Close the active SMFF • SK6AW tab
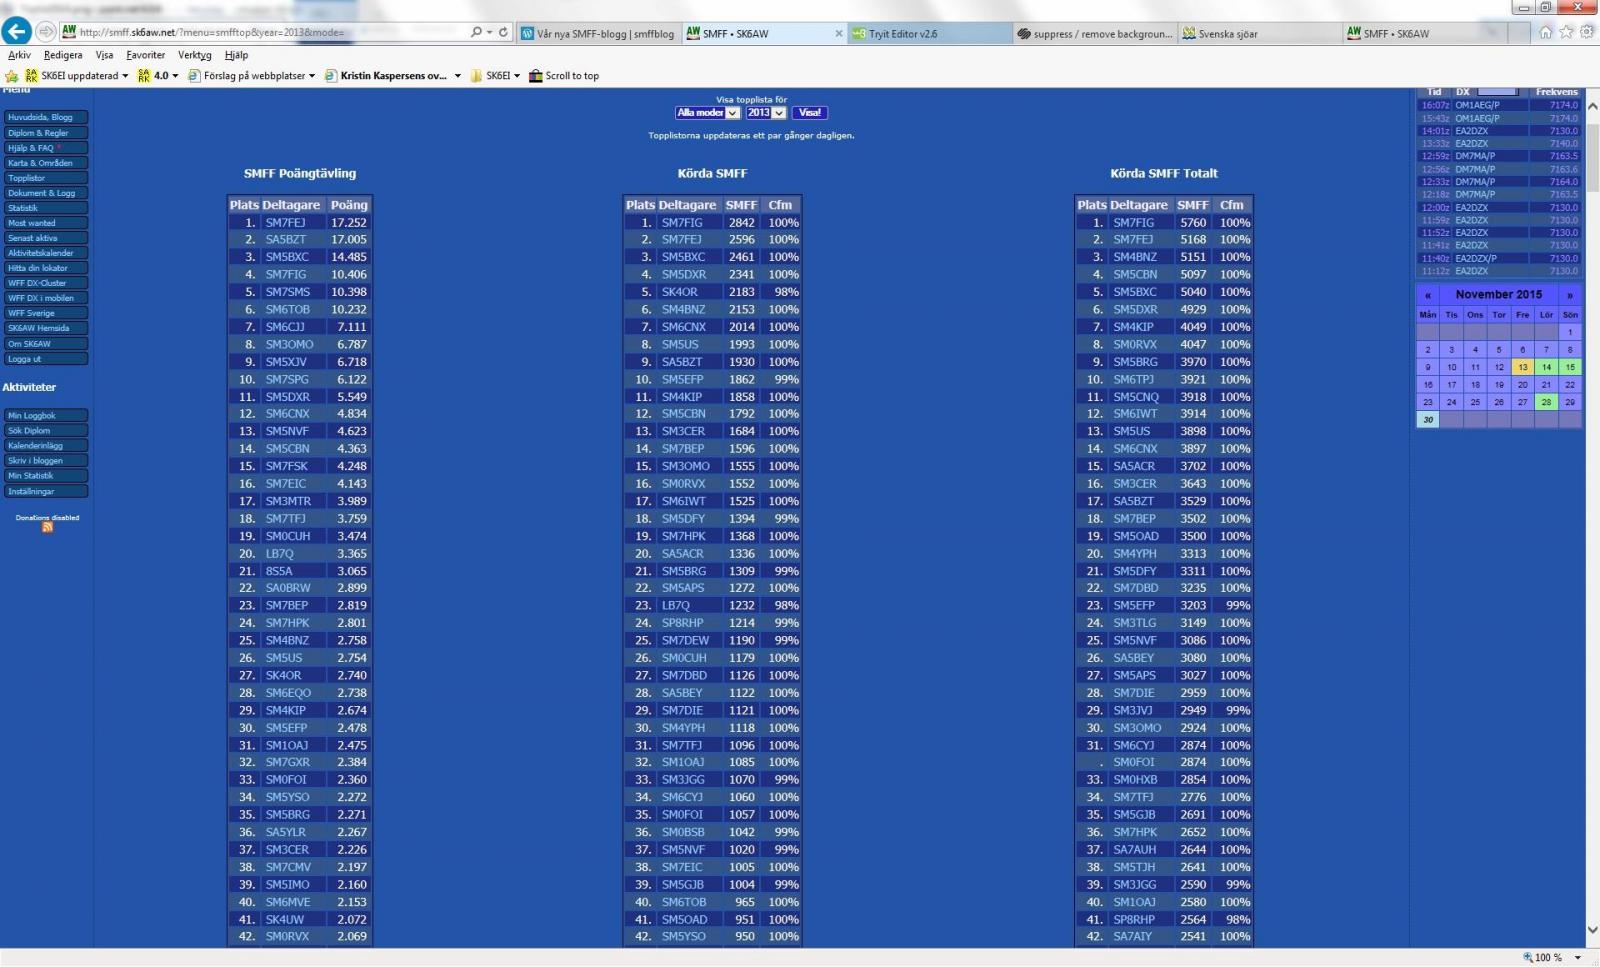The image size is (1600, 967). [x=838, y=33]
